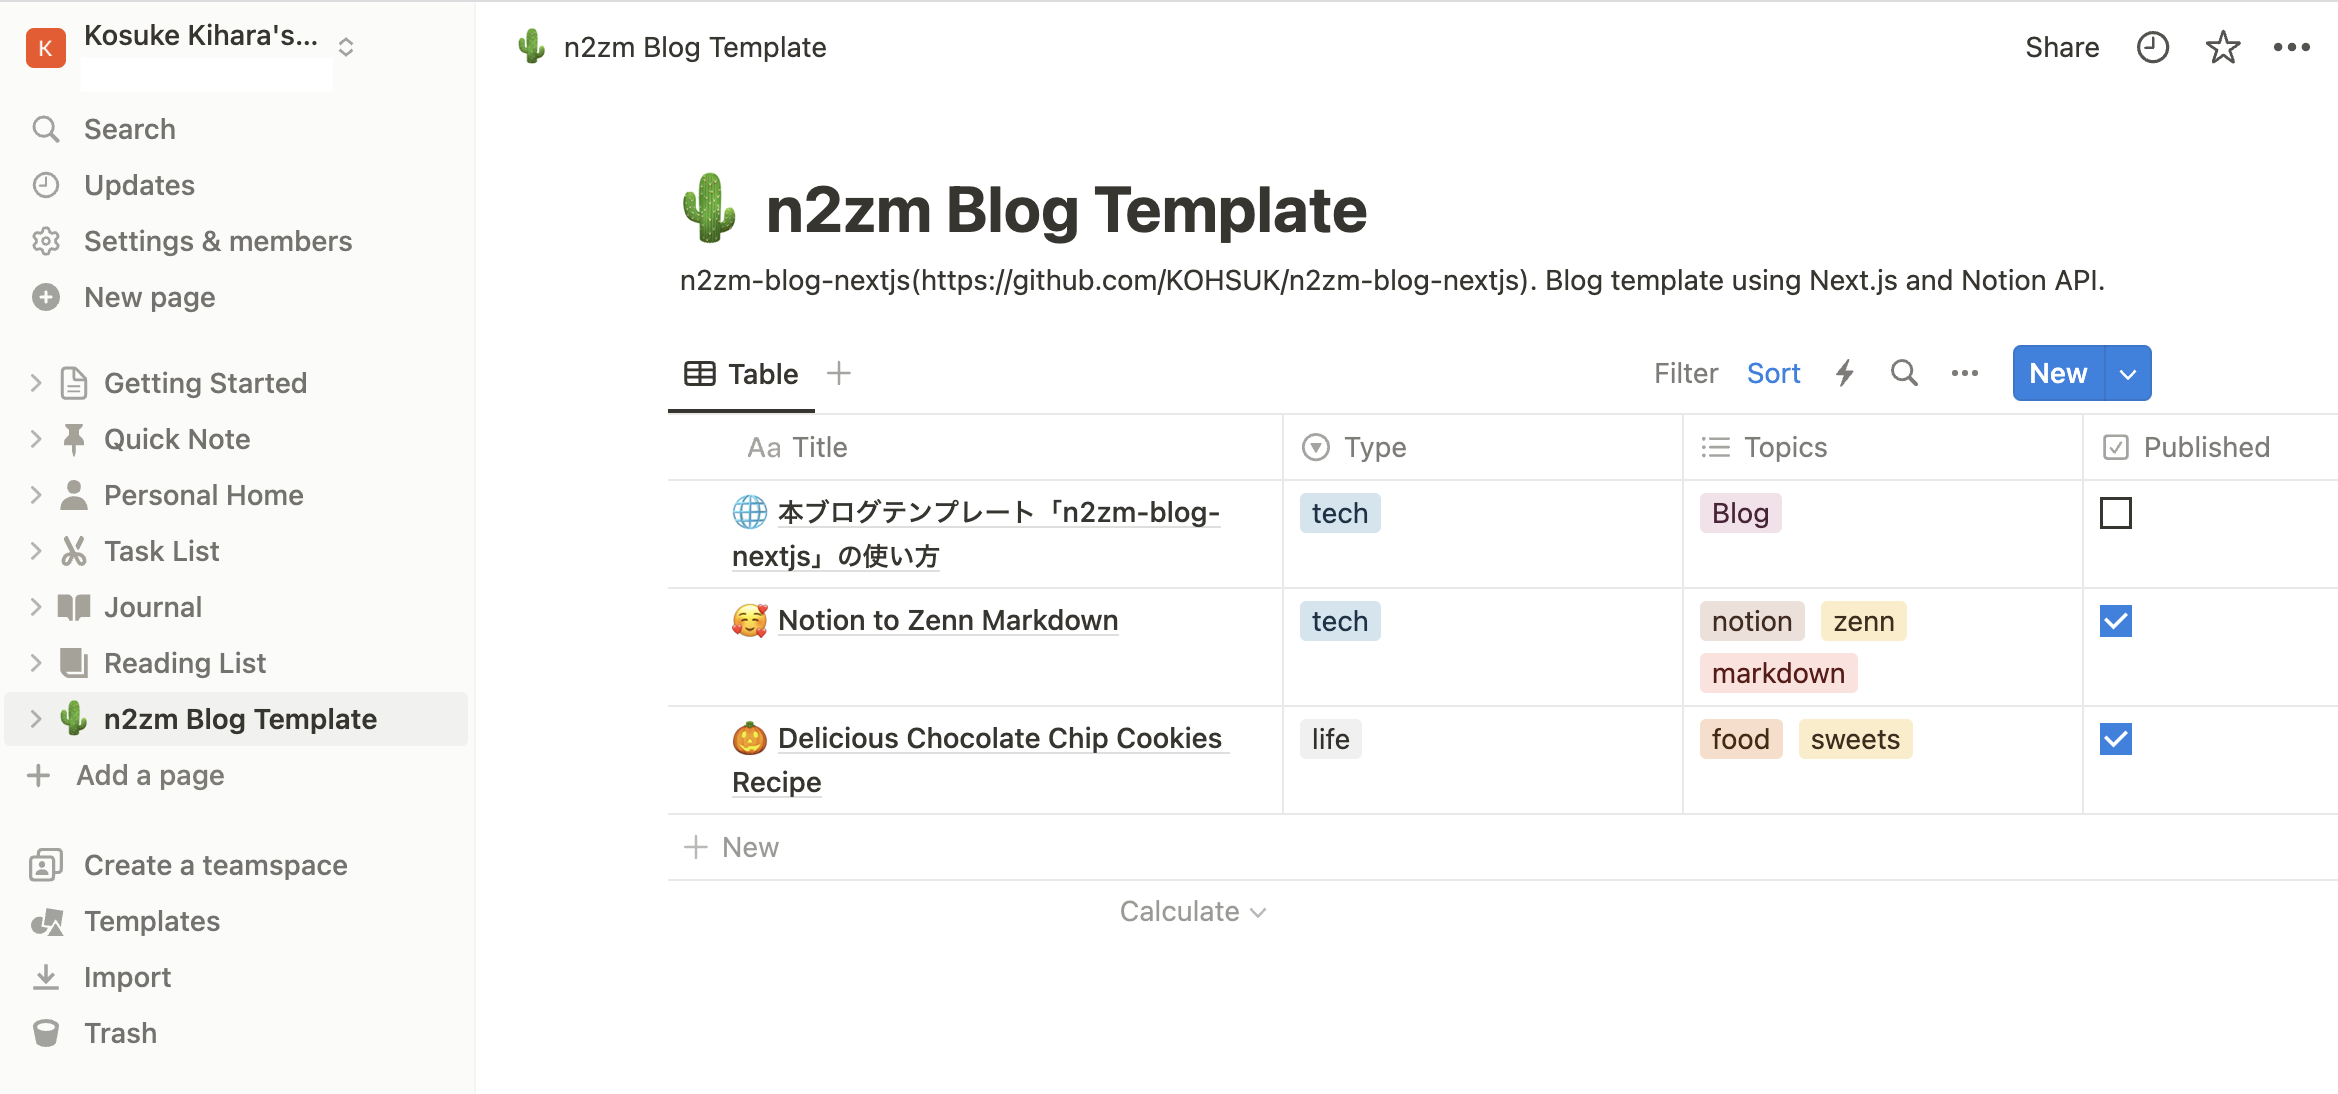Open Calculate dropdown below the table
Screen dimensions: 2338x1094
coord(1192,911)
